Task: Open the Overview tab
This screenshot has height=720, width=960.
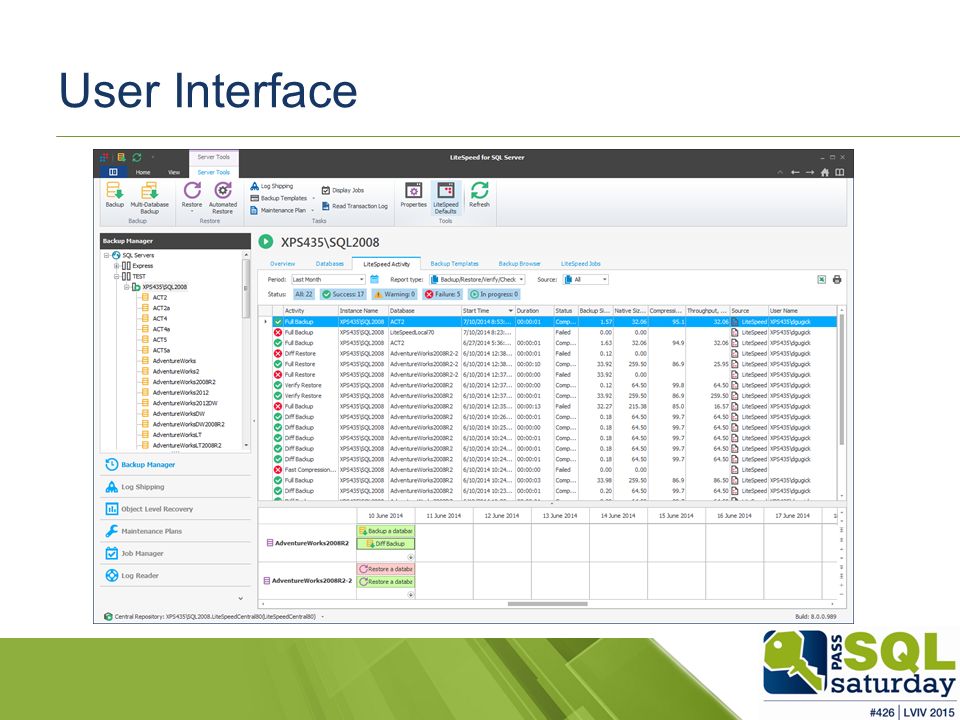Action: (282, 264)
